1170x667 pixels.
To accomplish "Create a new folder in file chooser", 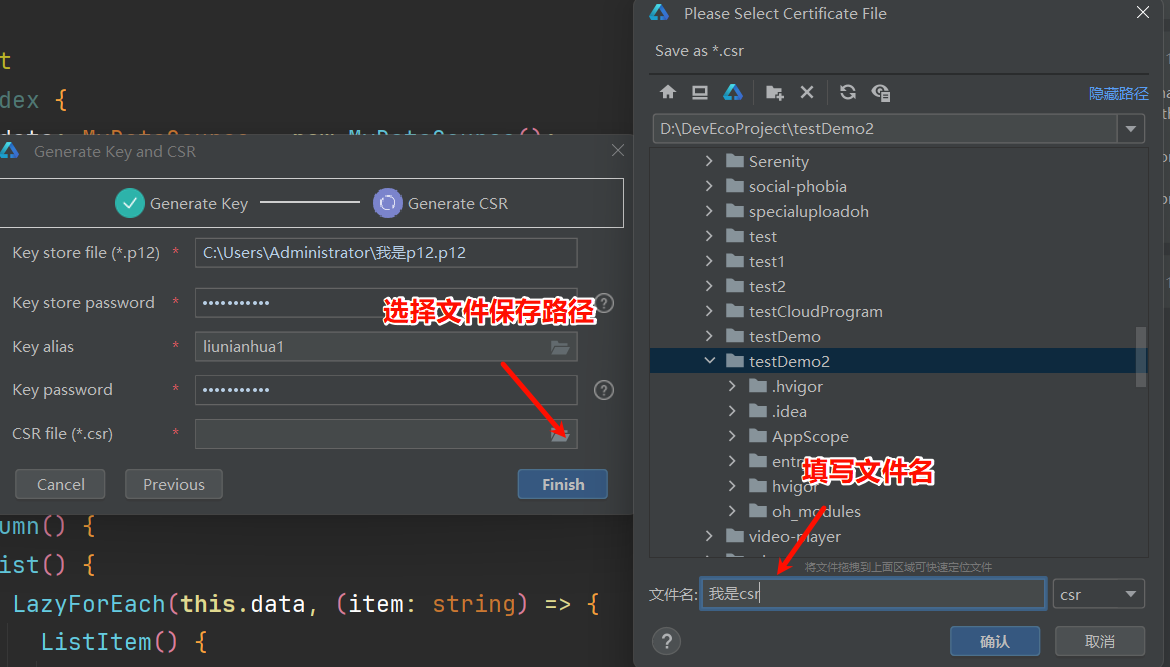I will (775, 93).
